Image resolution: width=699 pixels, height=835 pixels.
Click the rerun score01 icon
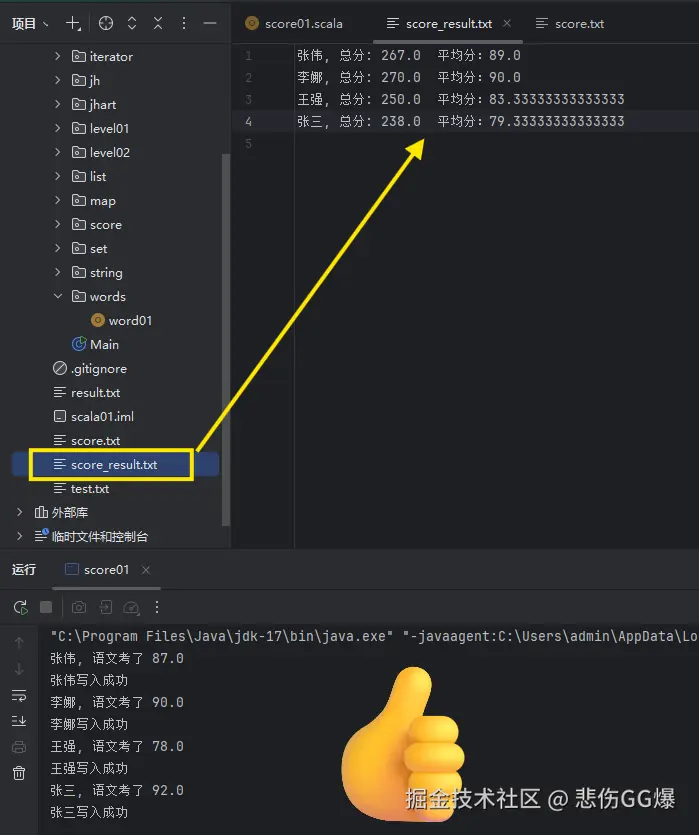pyautogui.click(x=20, y=607)
